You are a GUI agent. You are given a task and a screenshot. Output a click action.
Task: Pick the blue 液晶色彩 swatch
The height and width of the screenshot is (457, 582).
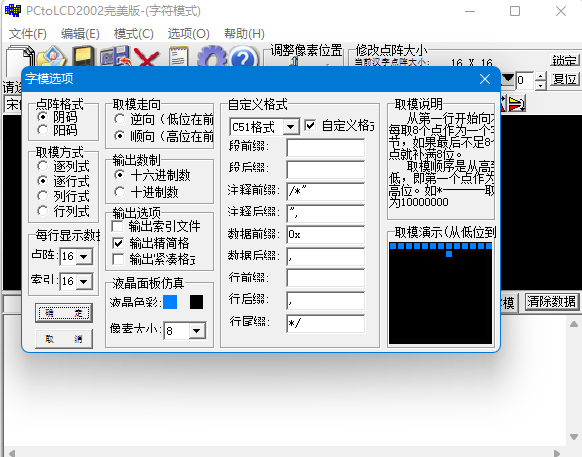tap(170, 302)
